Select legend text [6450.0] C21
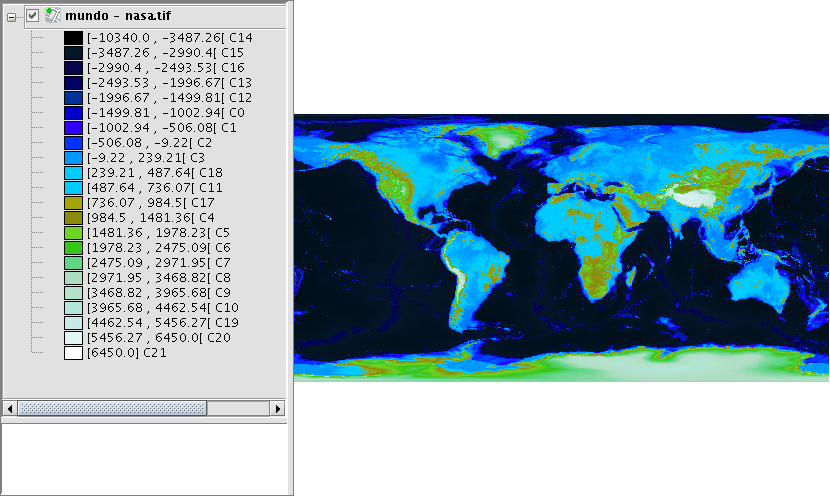This screenshot has height=496, width=830. click(127, 353)
